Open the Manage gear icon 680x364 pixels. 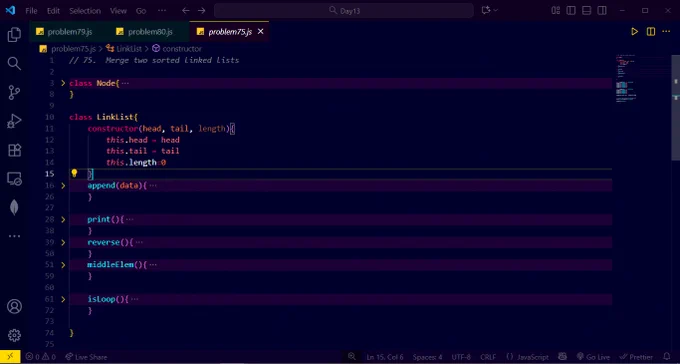(x=14, y=335)
